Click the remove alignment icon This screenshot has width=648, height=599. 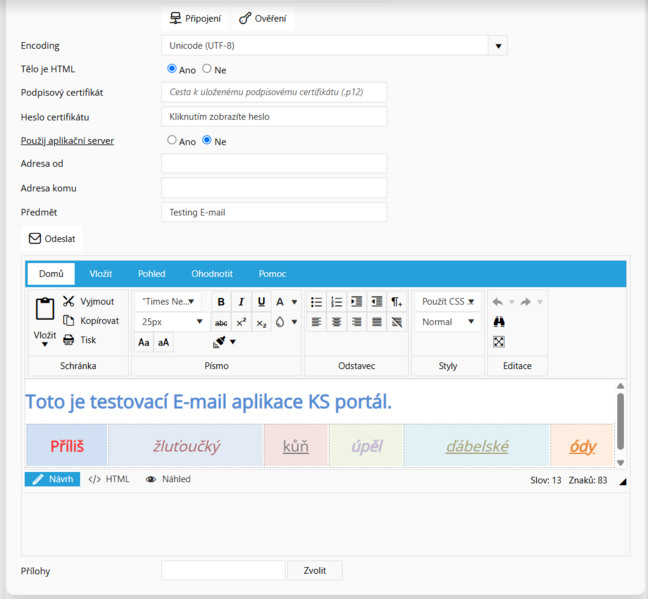pyautogui.click(x=396, y=322)
